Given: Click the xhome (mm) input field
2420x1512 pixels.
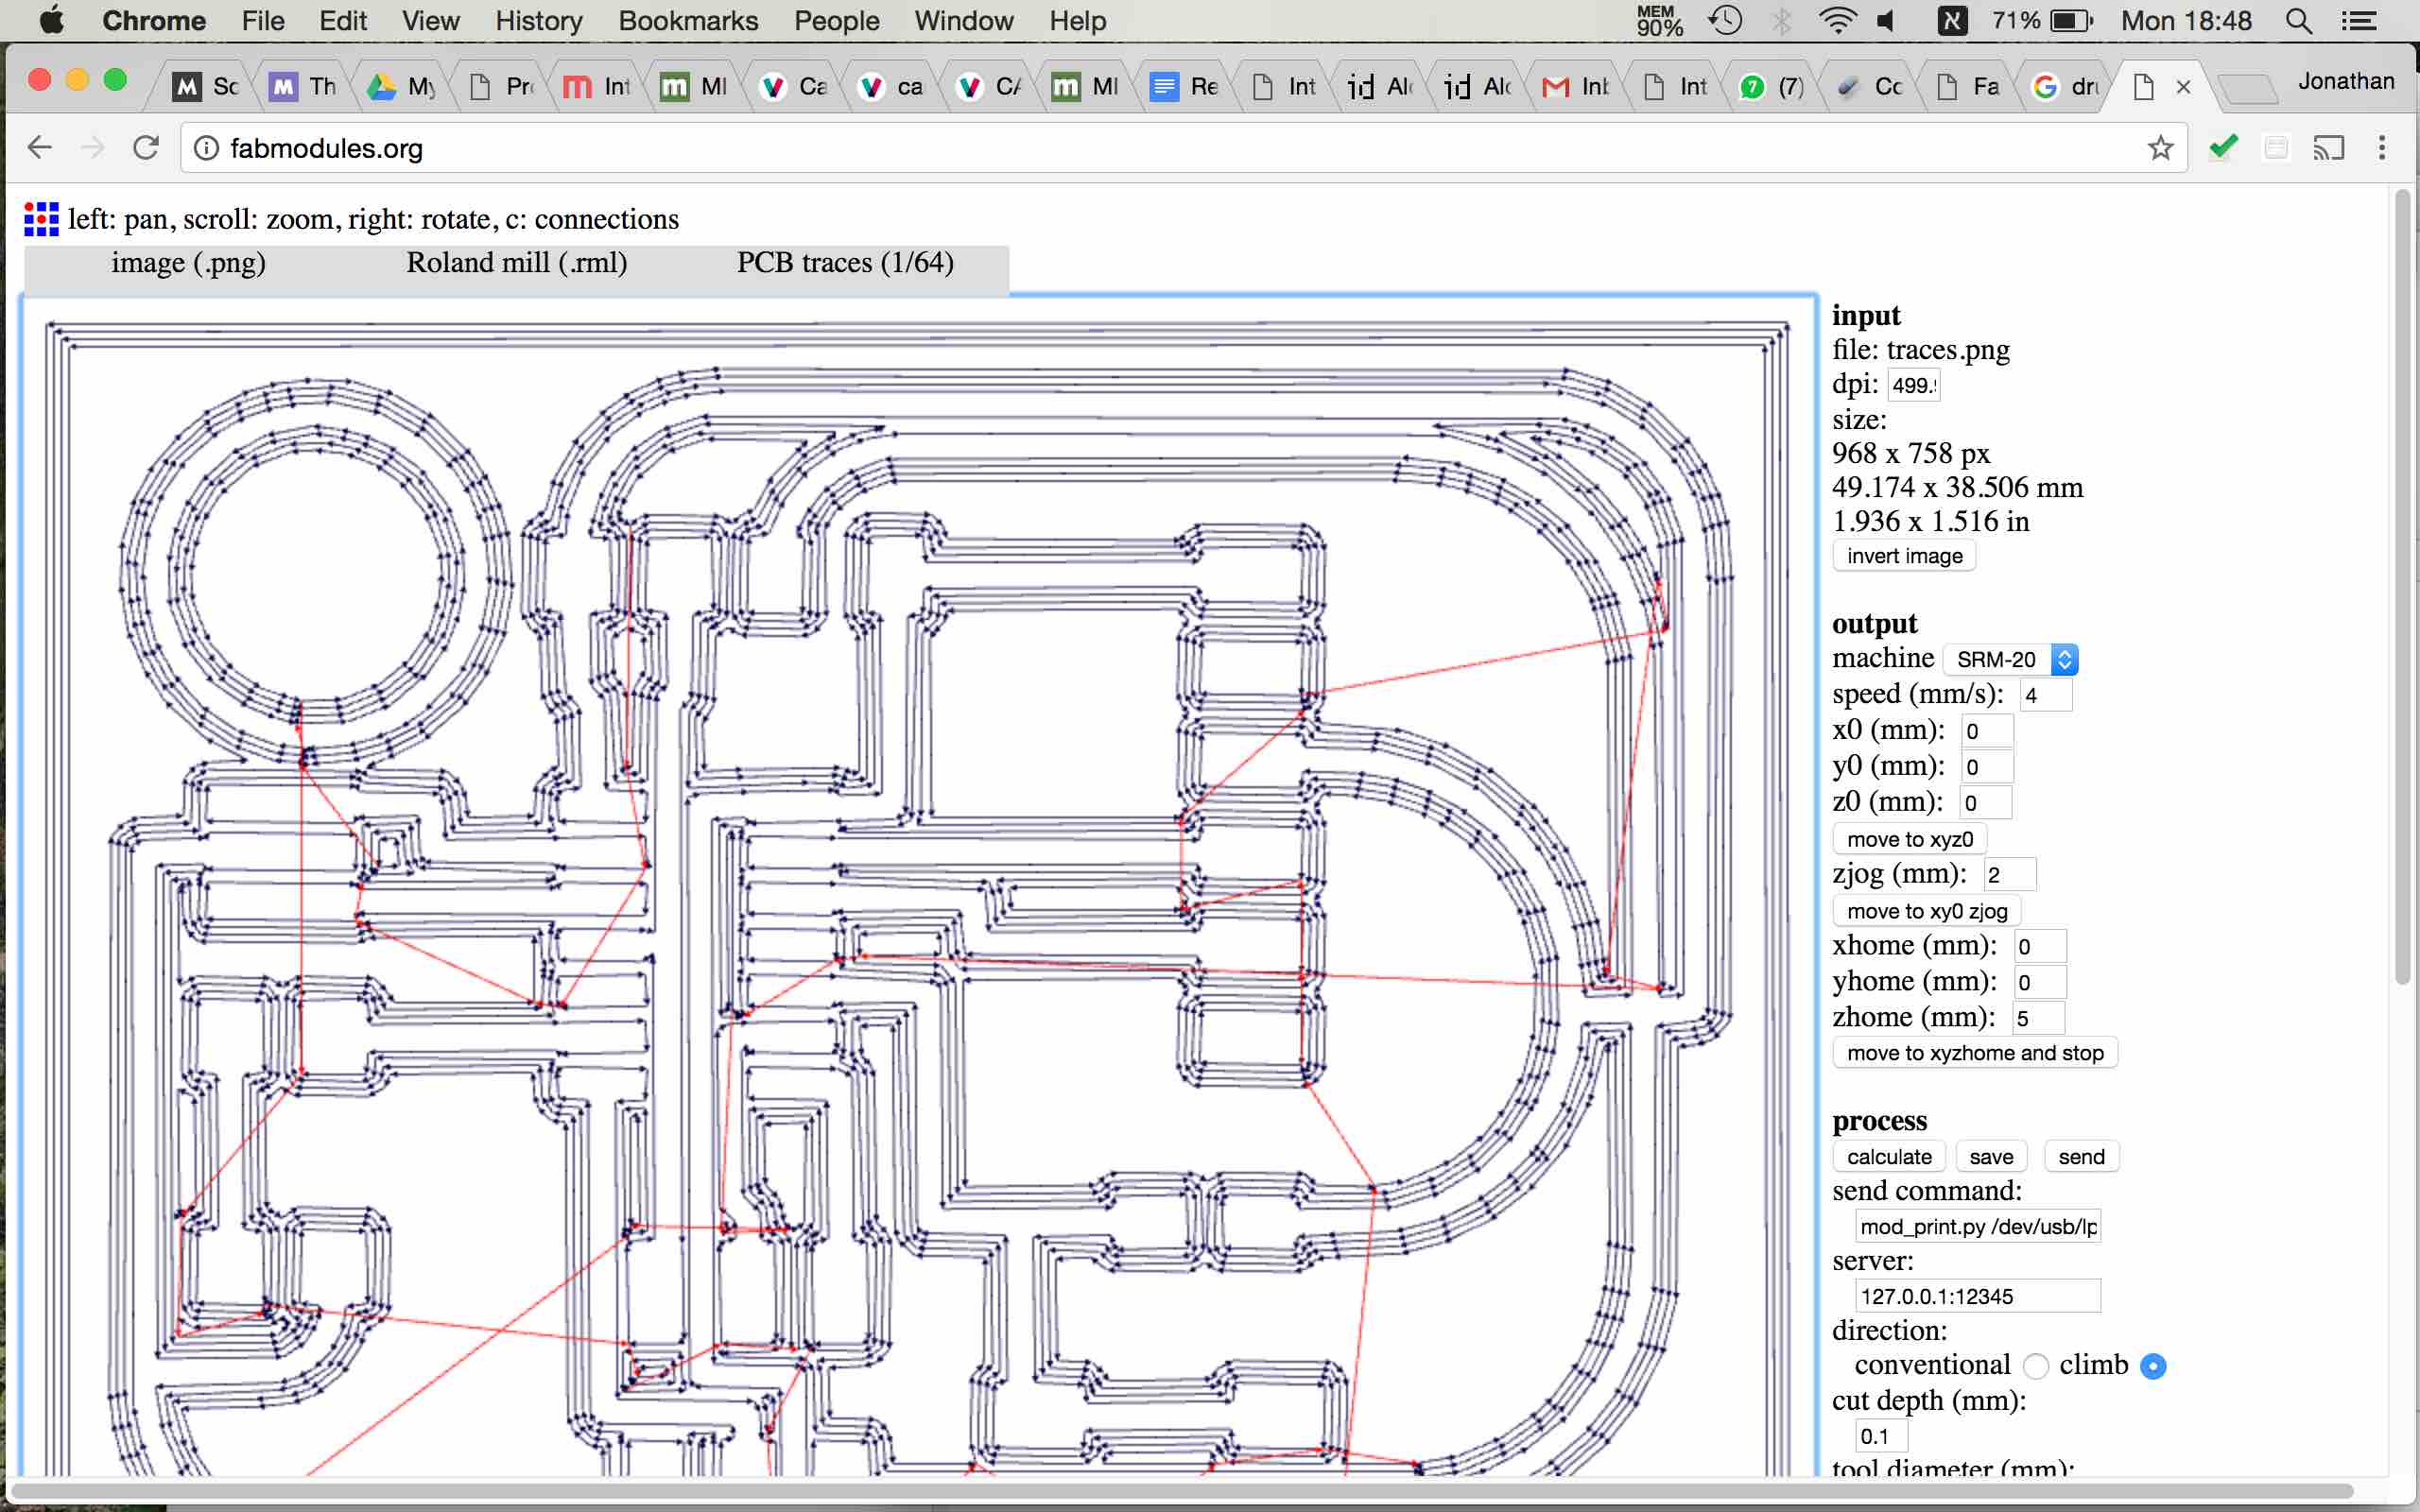Looking at the screenshot, I should [x=2039, y=947].
